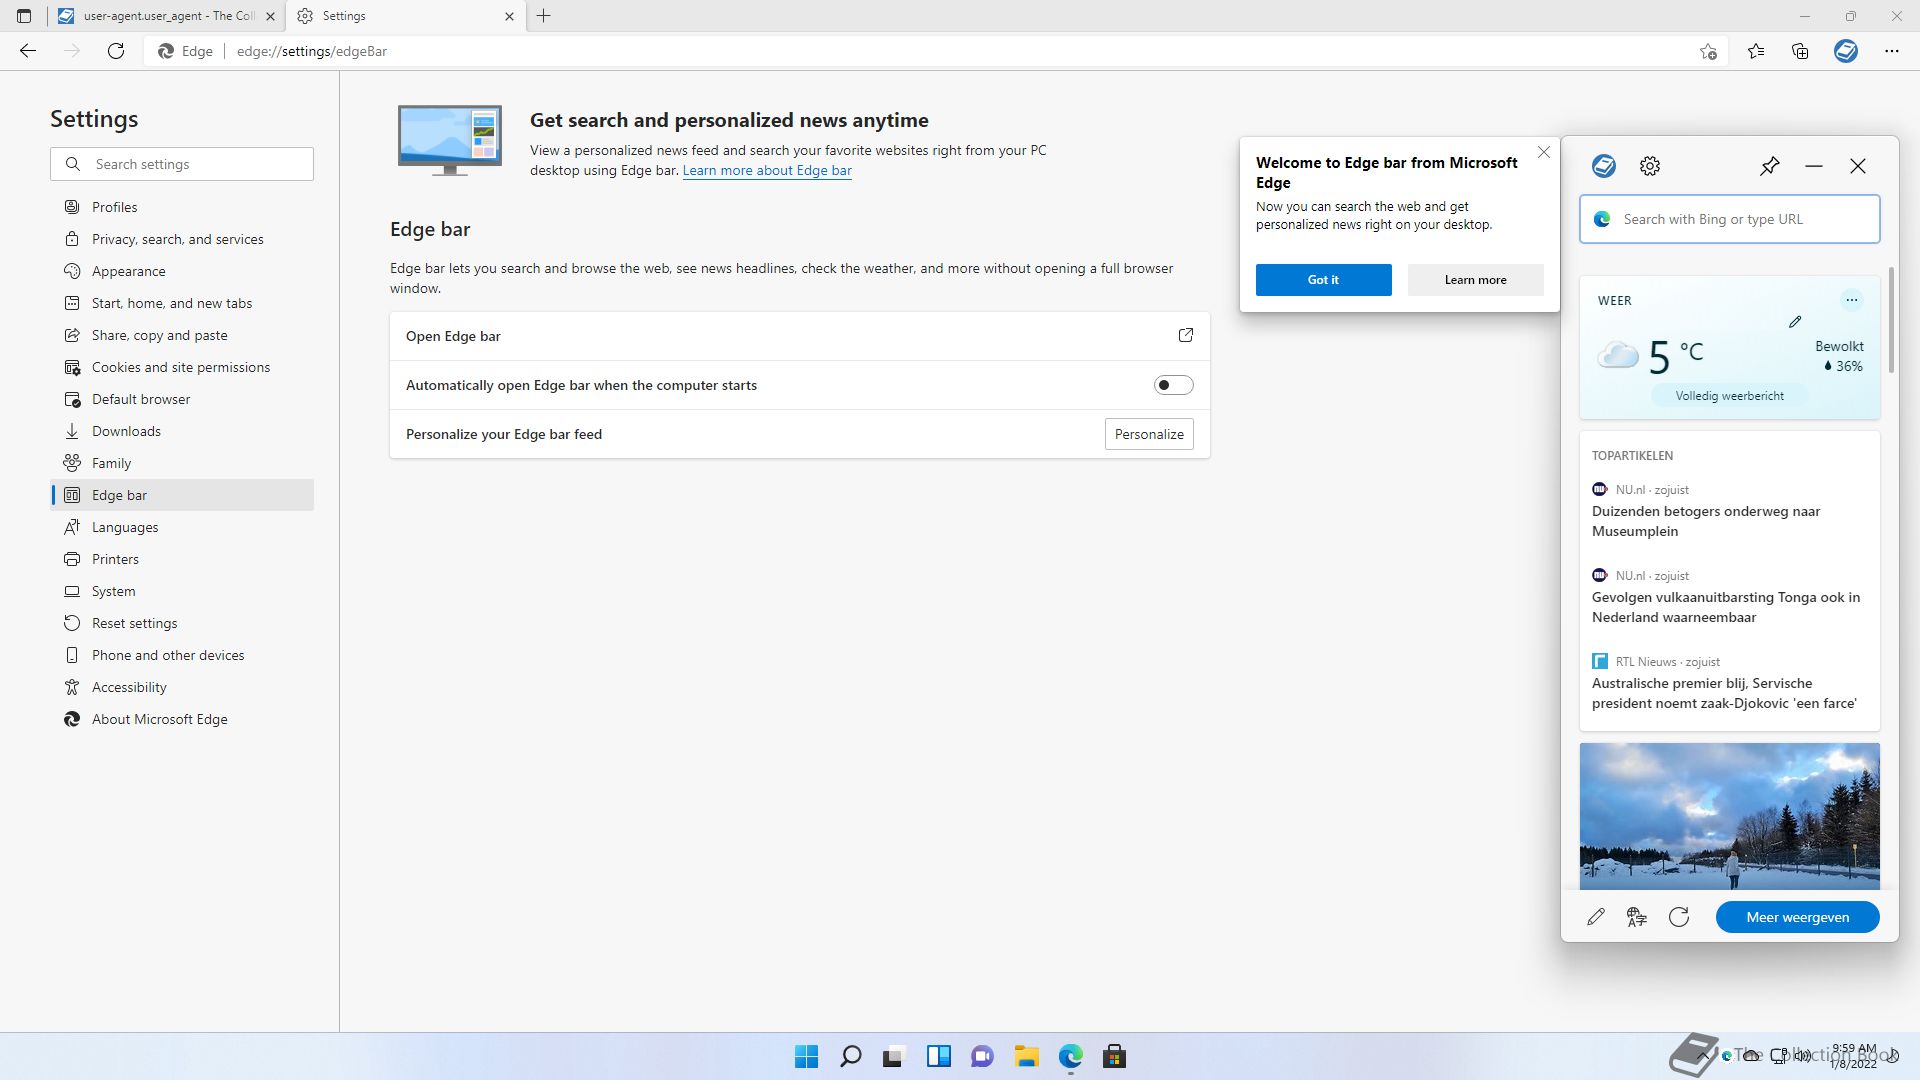
Task: Open a new tab with plus button
Action: (x=544, y=16)
